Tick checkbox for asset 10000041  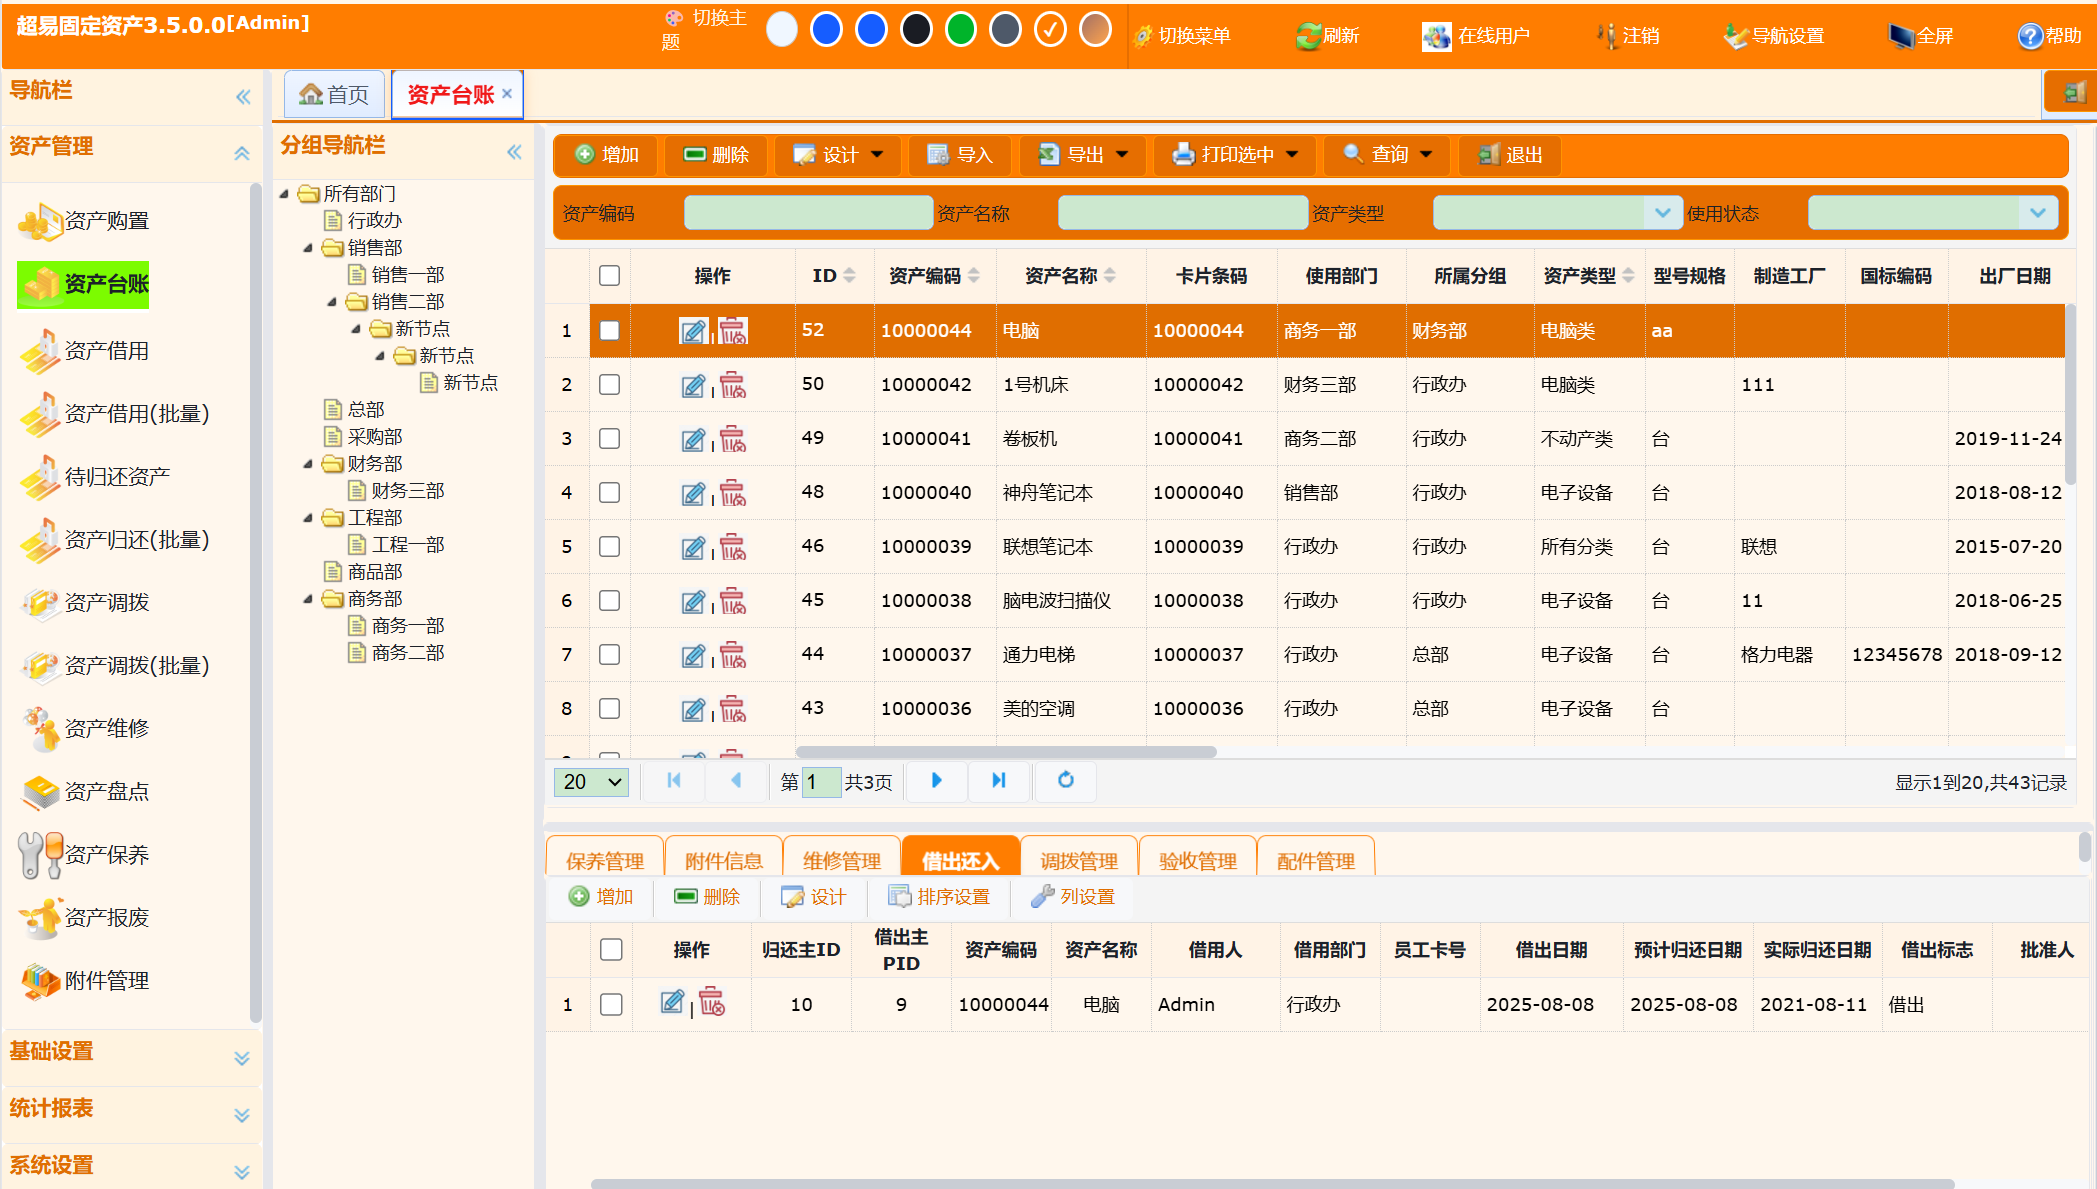click(x=609, y=439)
